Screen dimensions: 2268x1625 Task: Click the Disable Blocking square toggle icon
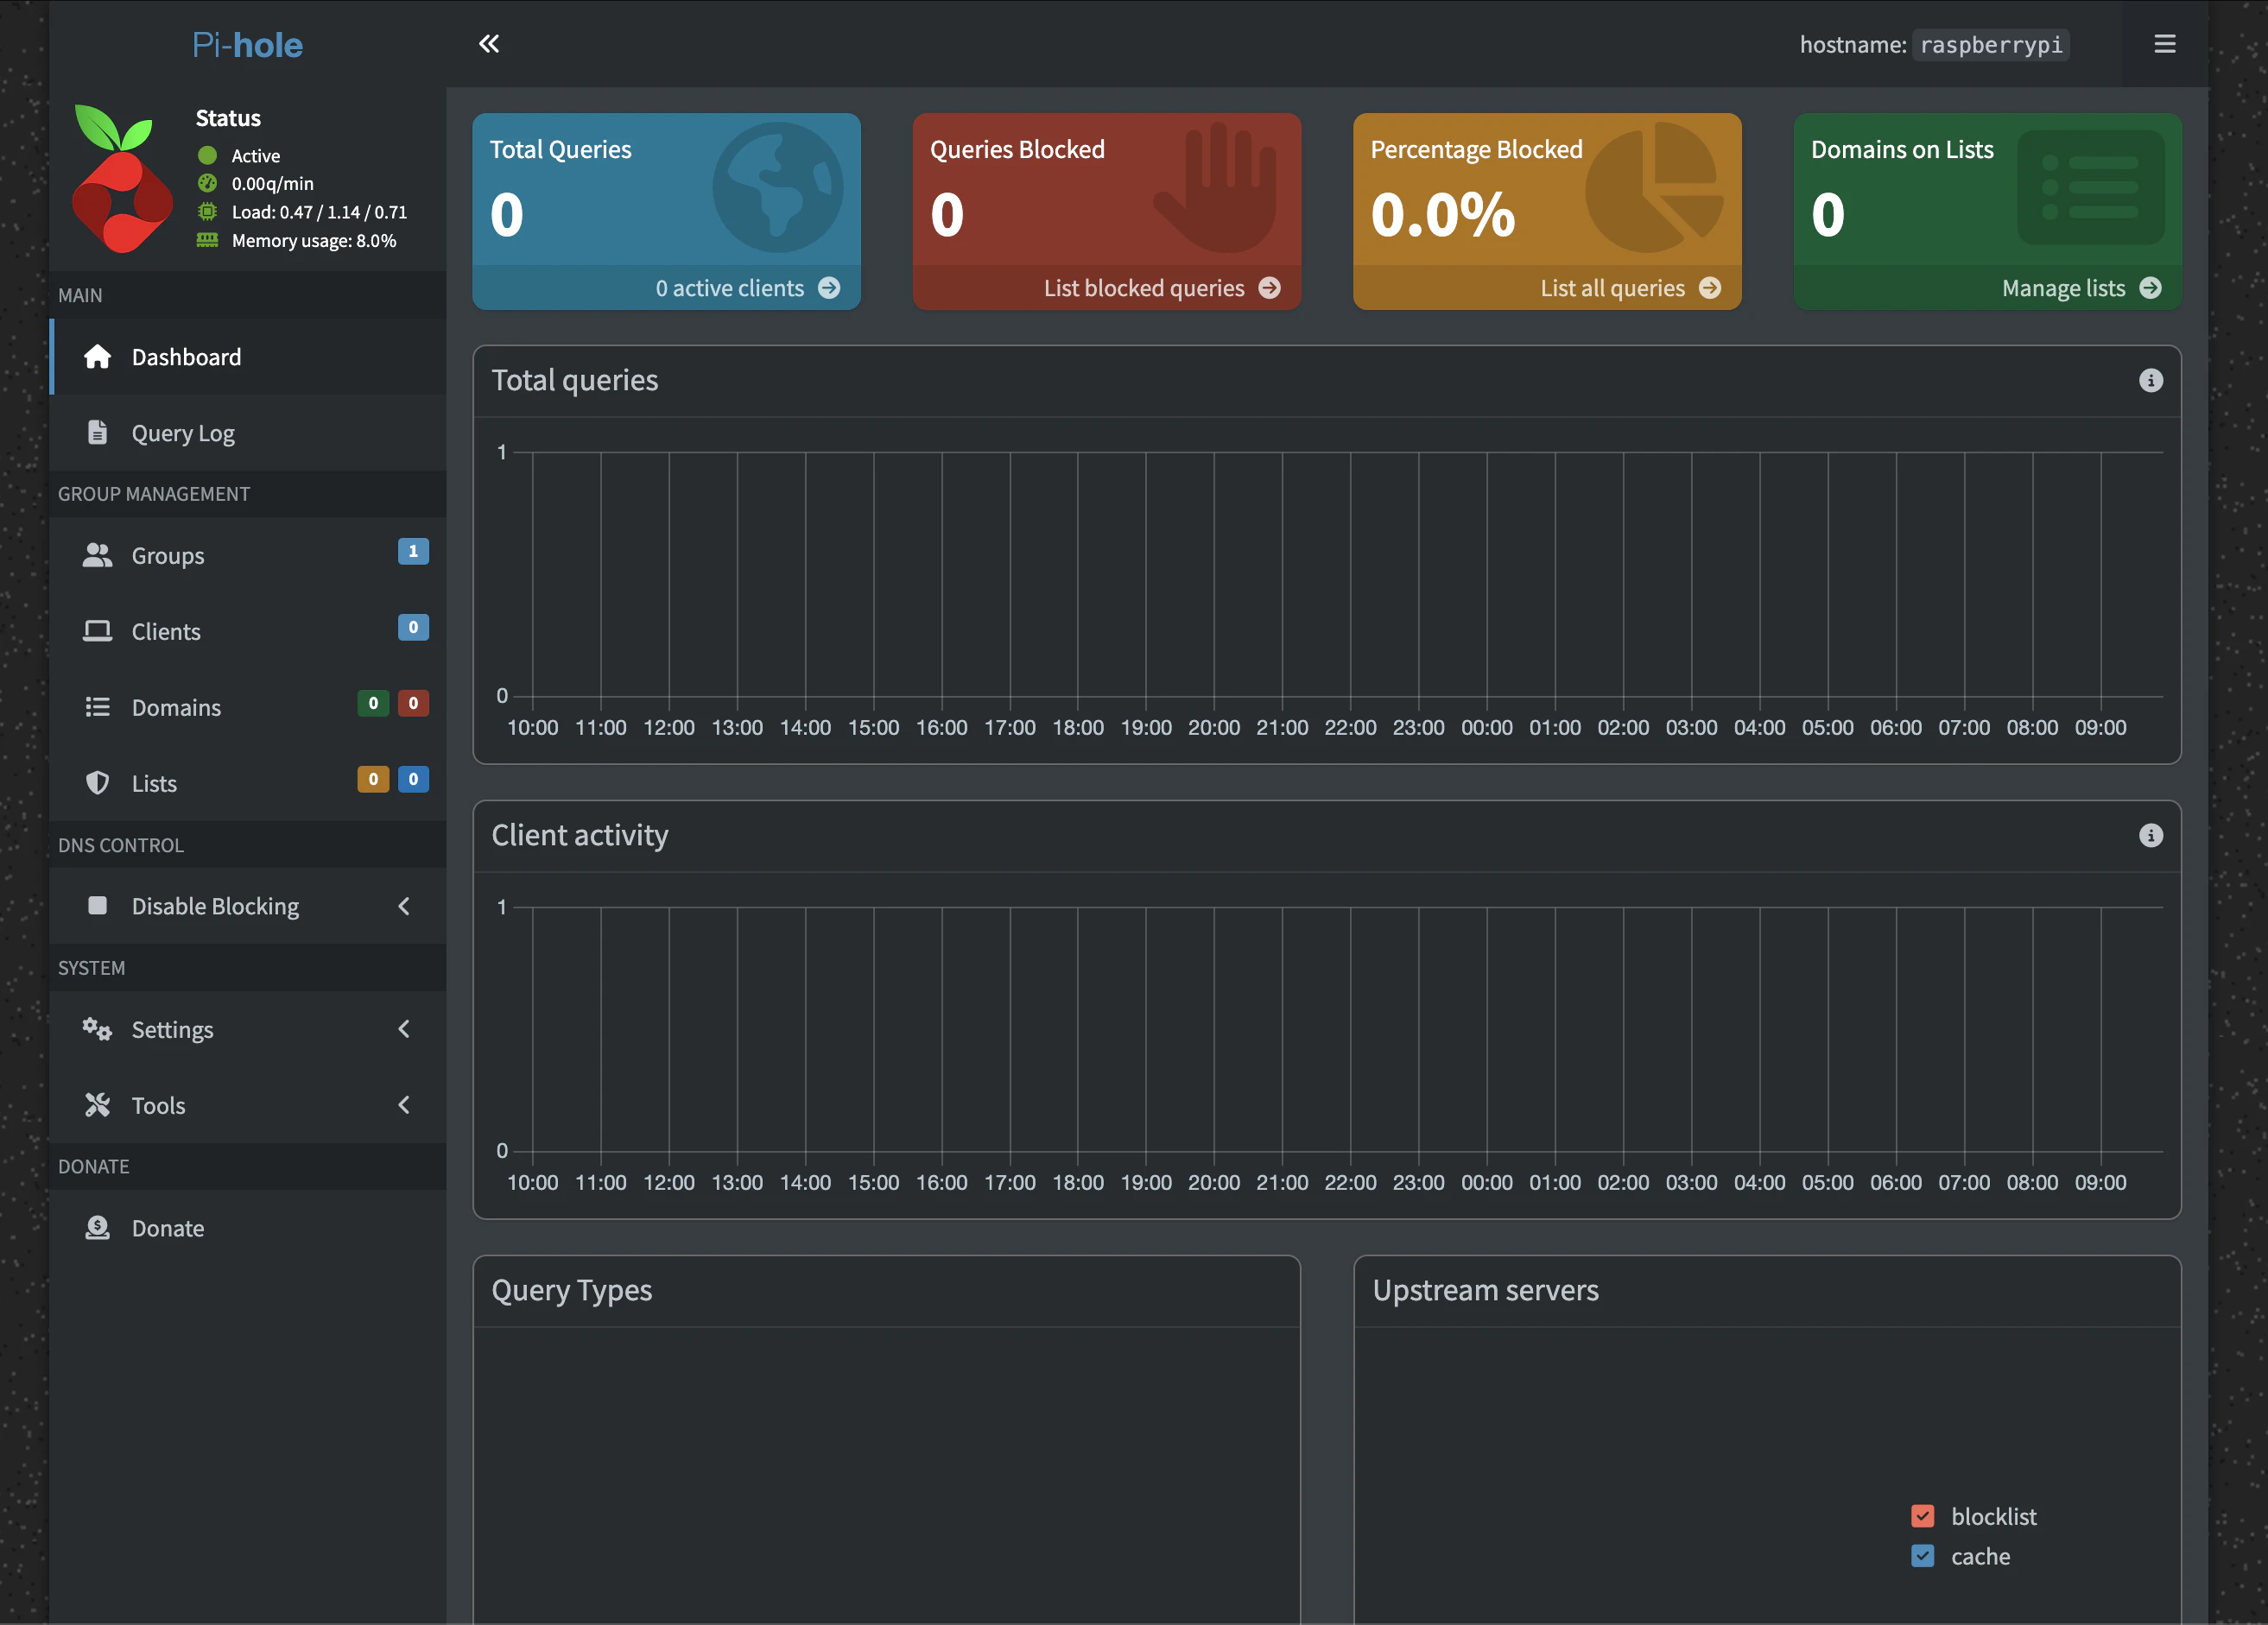pos(97,906)
